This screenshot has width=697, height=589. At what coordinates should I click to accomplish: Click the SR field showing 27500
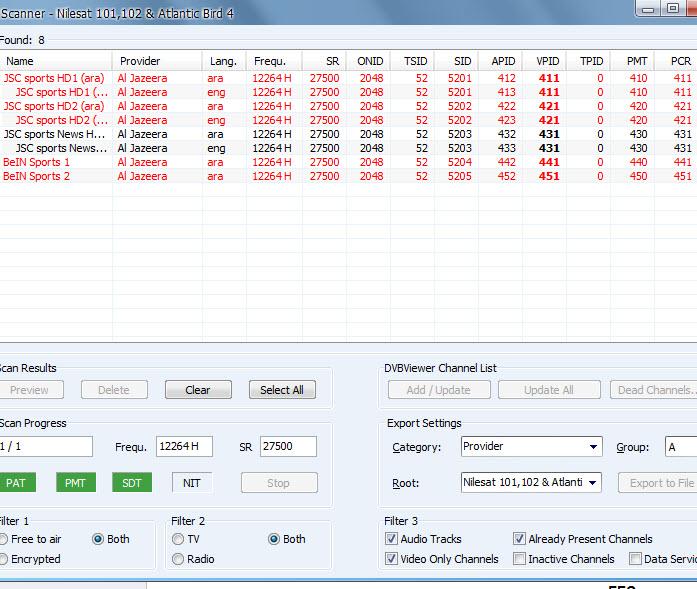point(288,446)
